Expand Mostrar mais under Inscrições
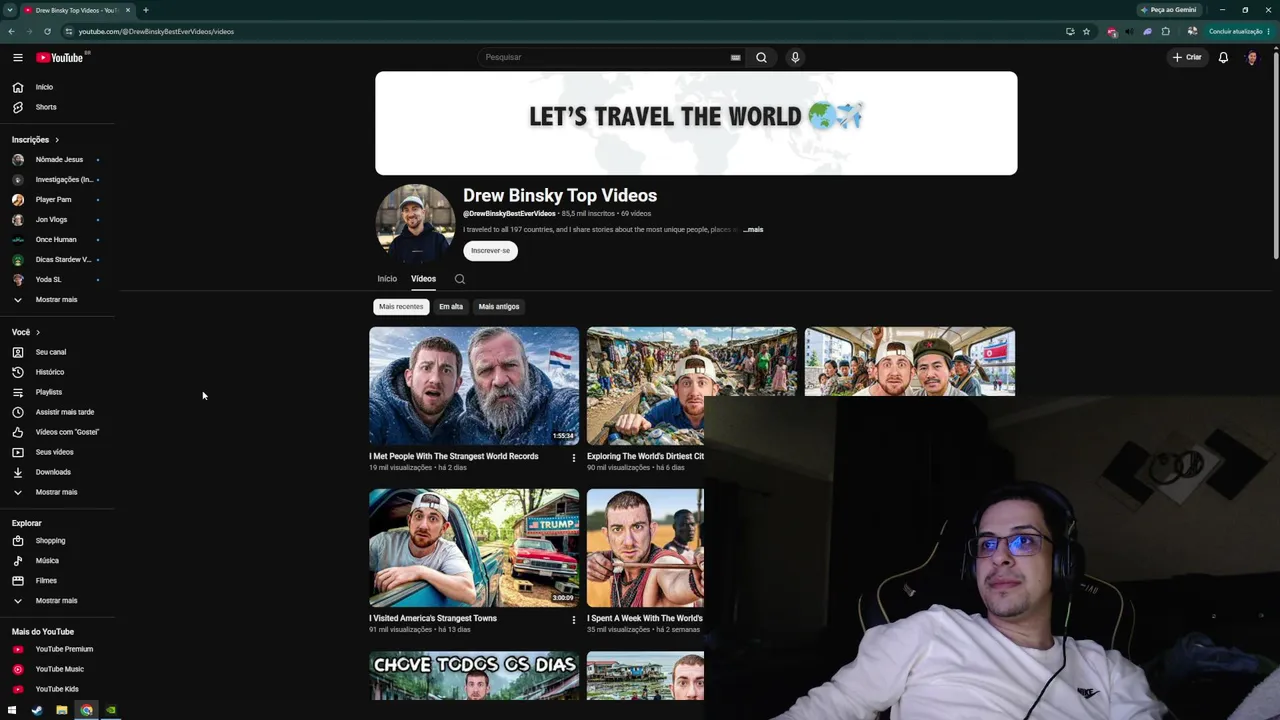 click(56, 300)
